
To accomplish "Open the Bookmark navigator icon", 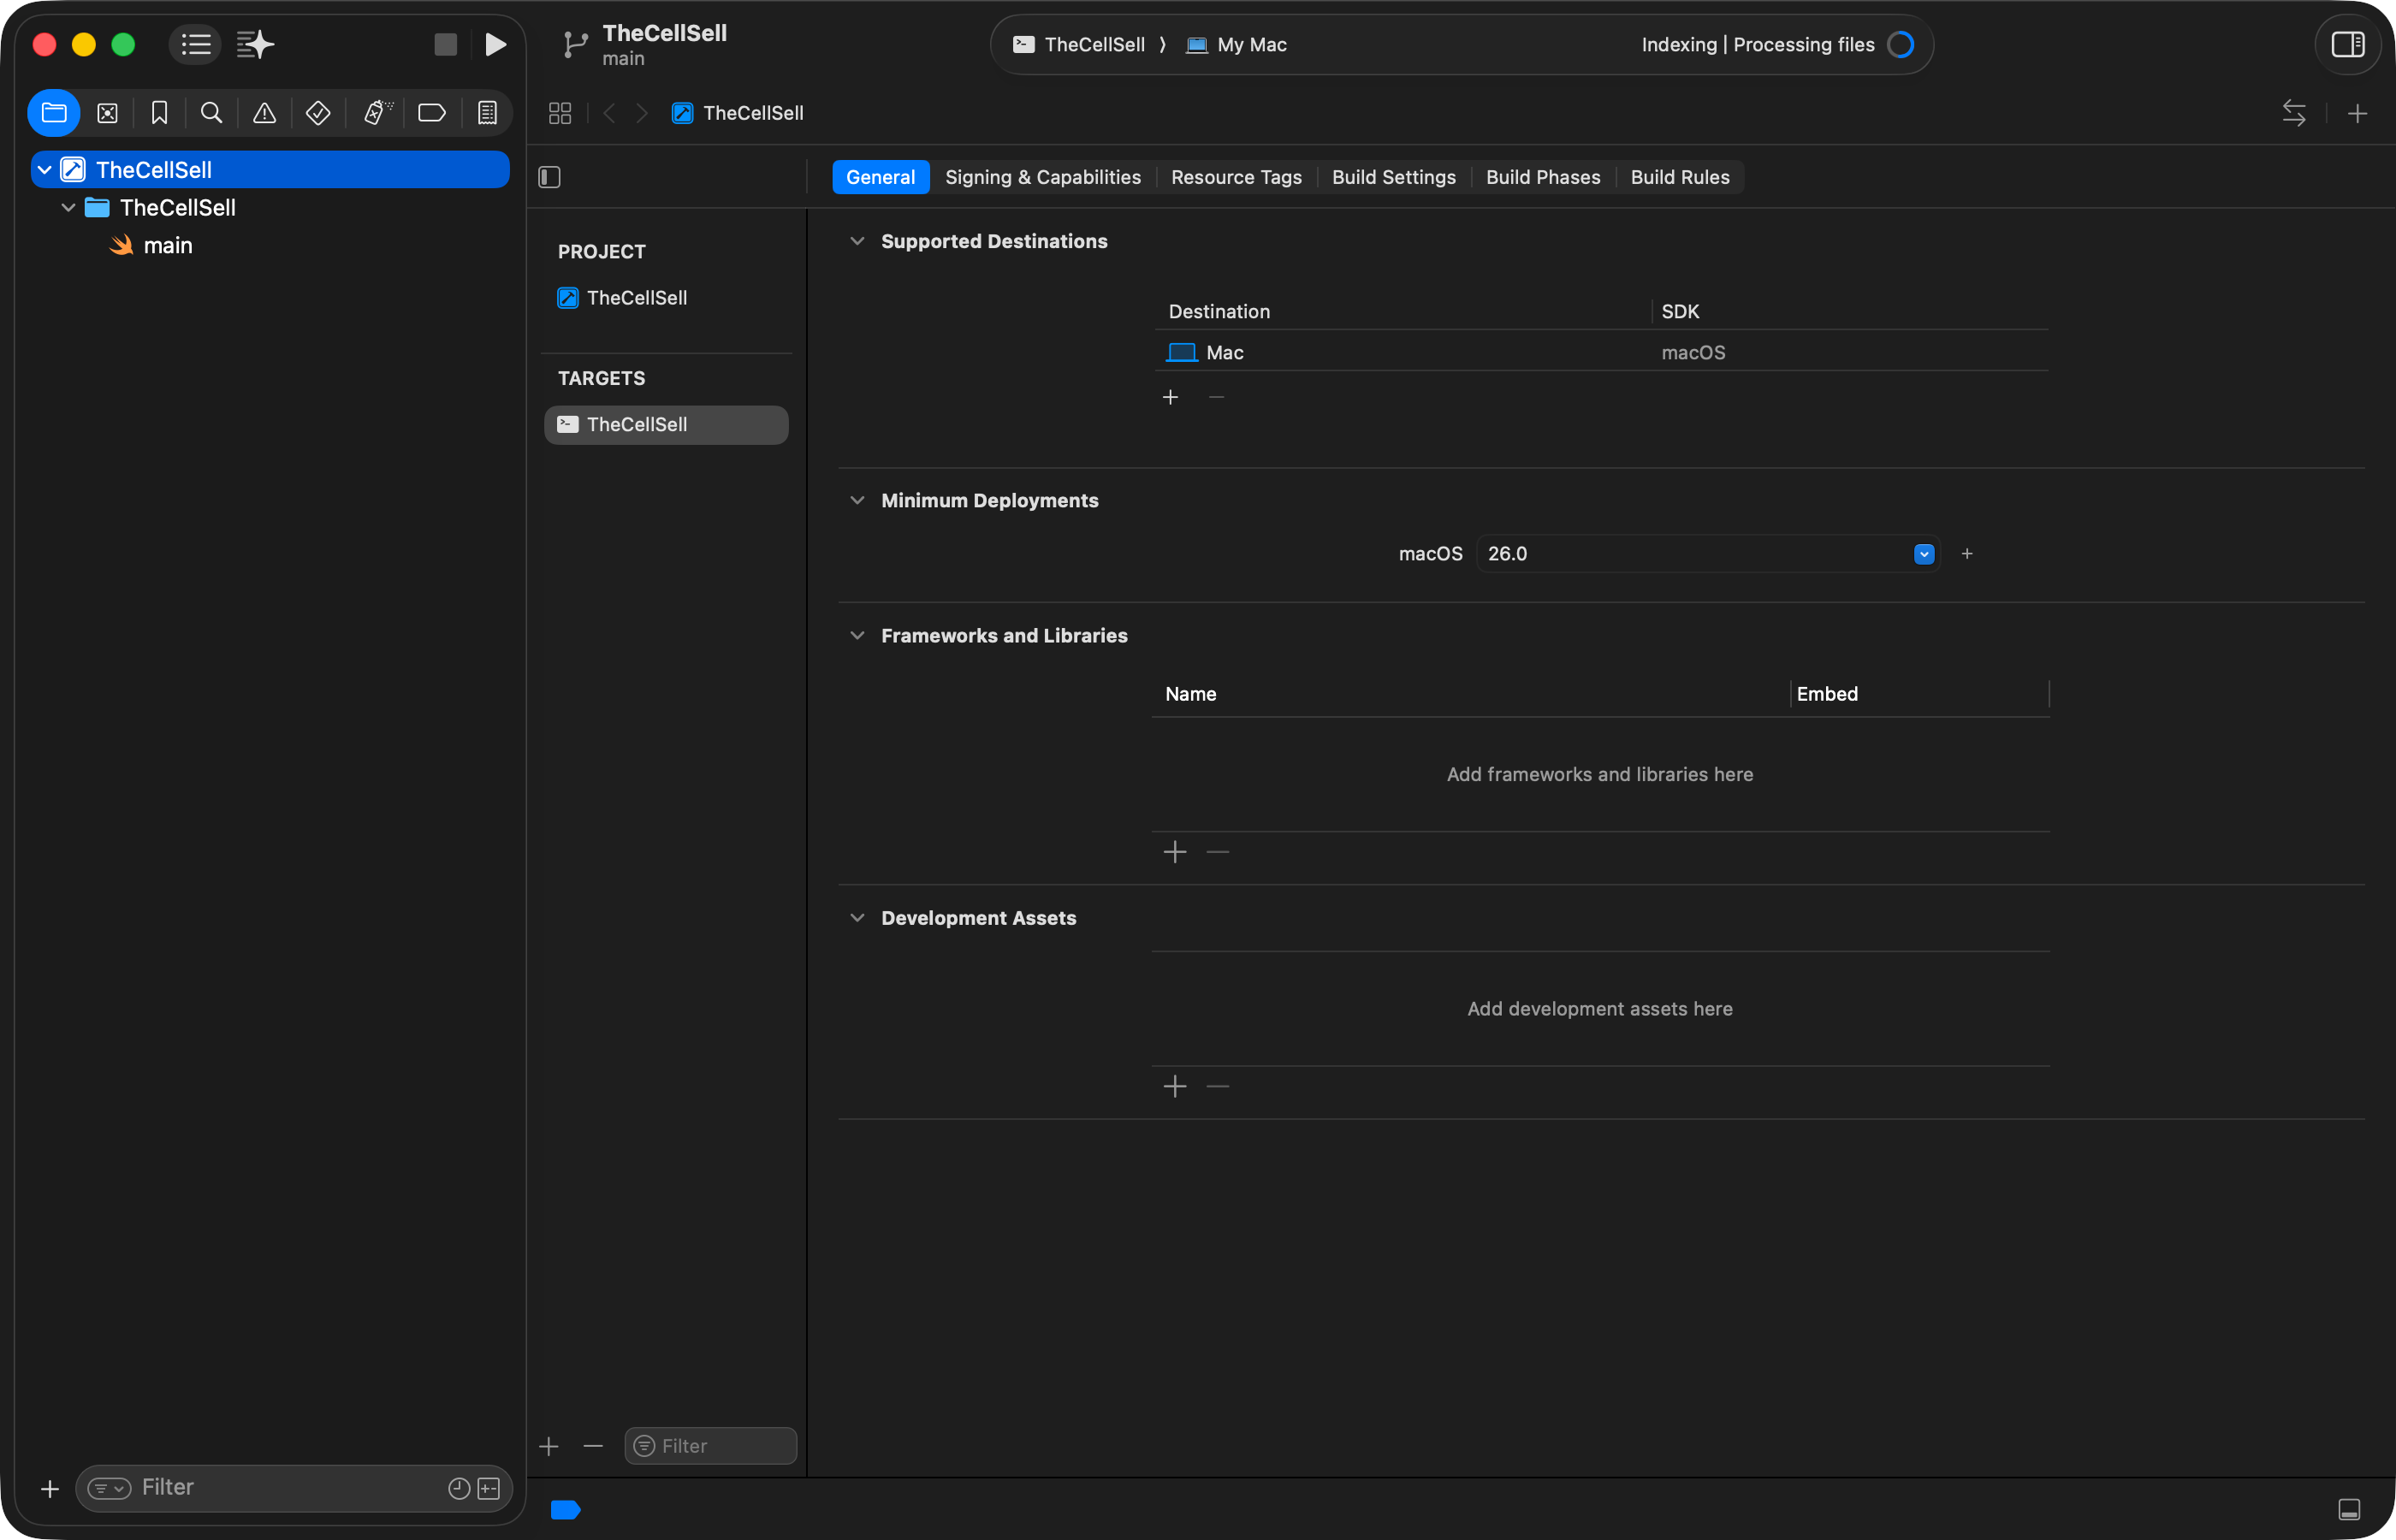I will 159,113.
